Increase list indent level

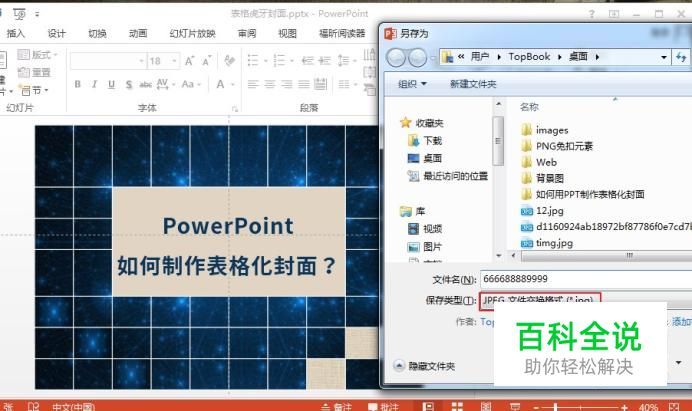324,60
